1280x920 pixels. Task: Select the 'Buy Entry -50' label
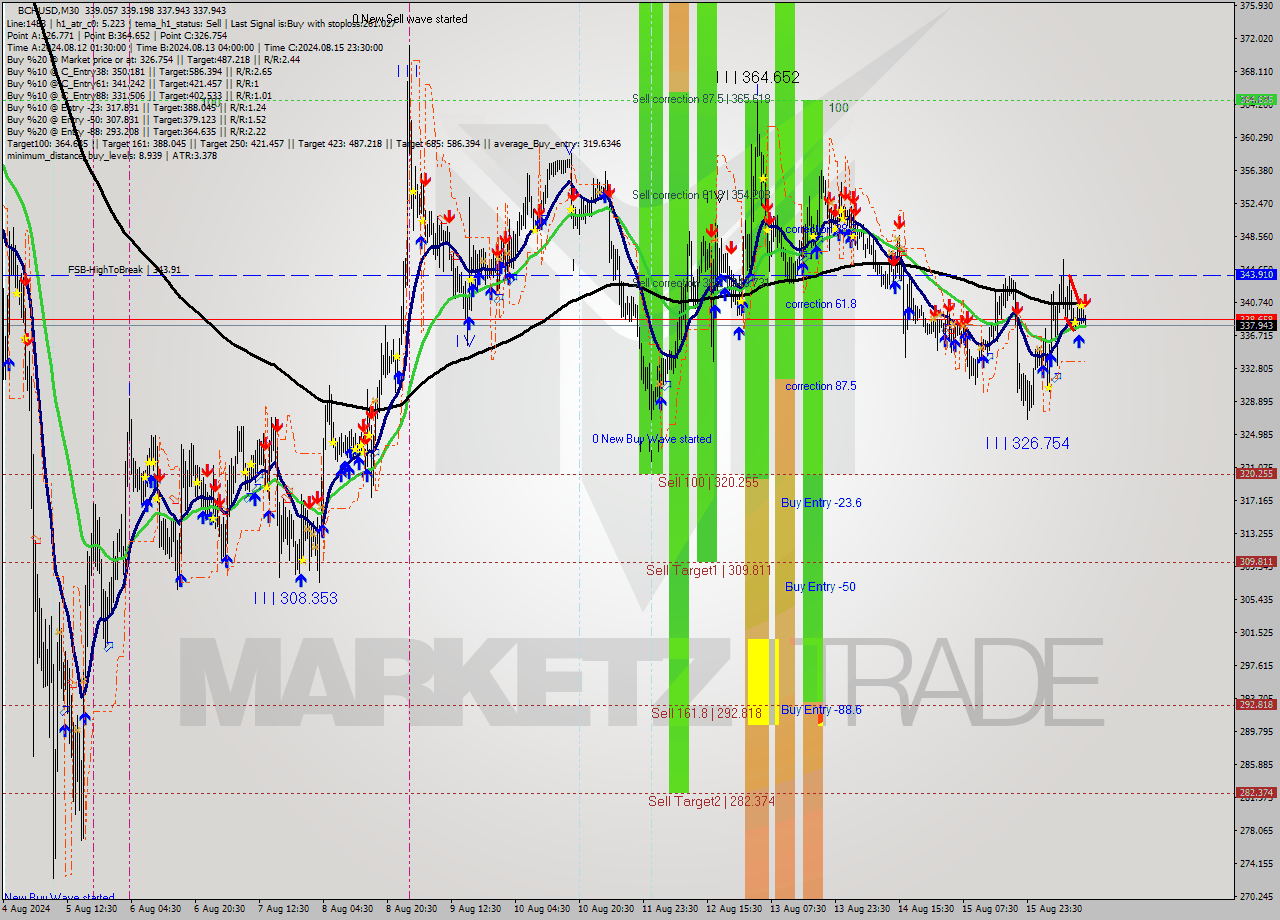point(820,587)
